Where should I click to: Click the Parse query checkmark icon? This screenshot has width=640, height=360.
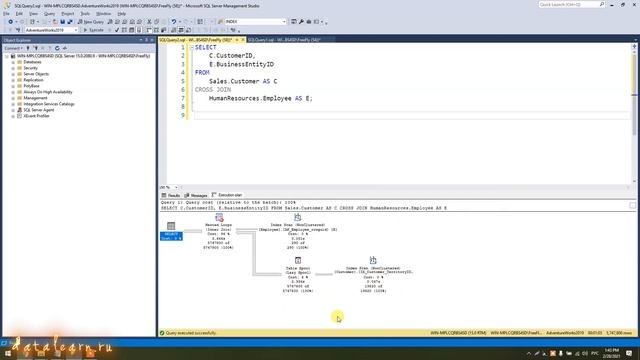click(x=117, y=30)
